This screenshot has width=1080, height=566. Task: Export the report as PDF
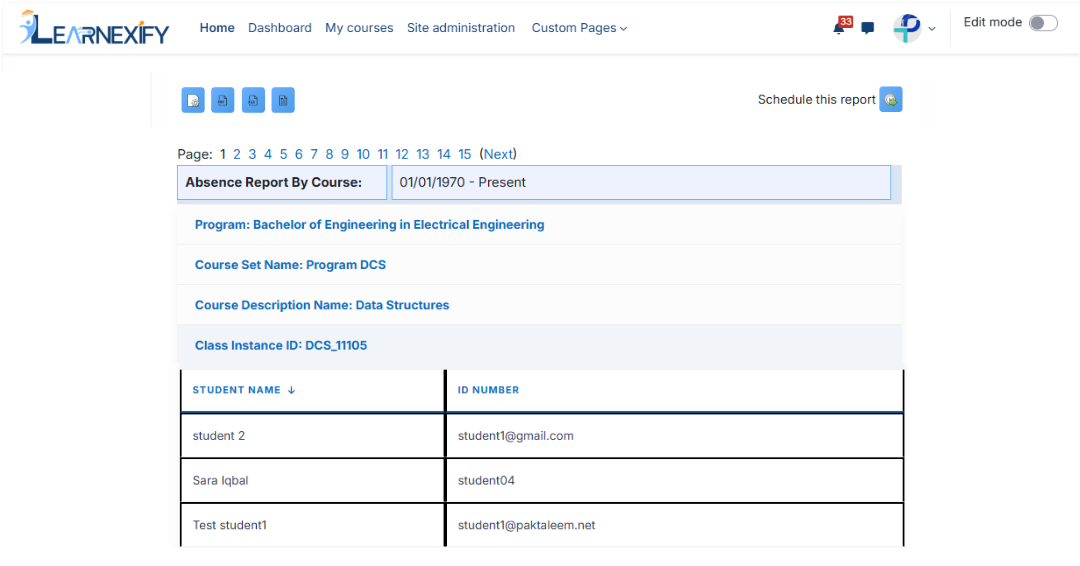(x=222, y=100)
